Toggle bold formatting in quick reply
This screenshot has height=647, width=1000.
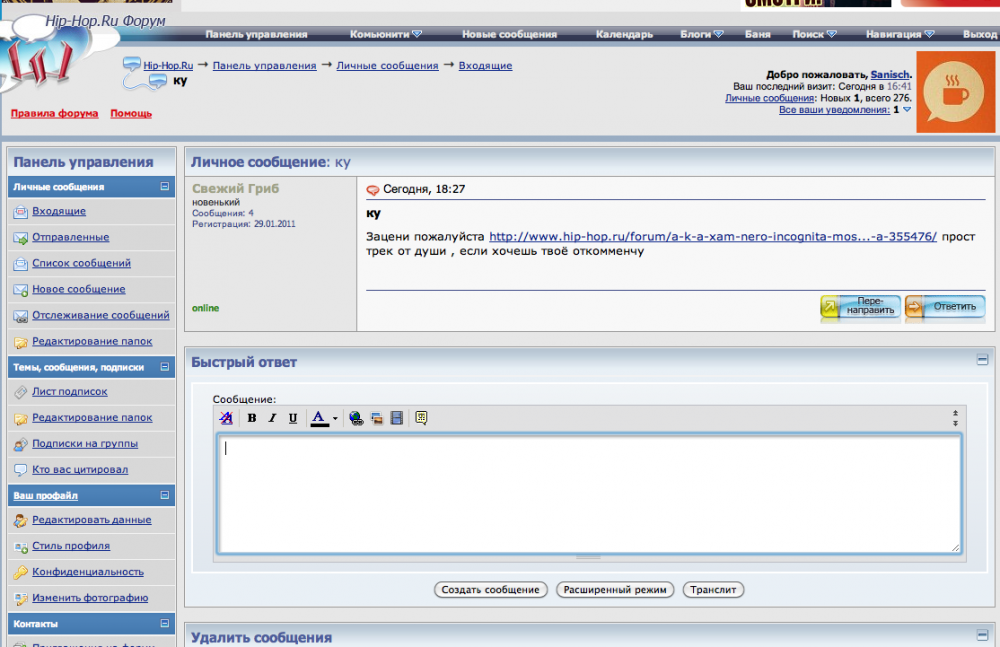point(252,418)
